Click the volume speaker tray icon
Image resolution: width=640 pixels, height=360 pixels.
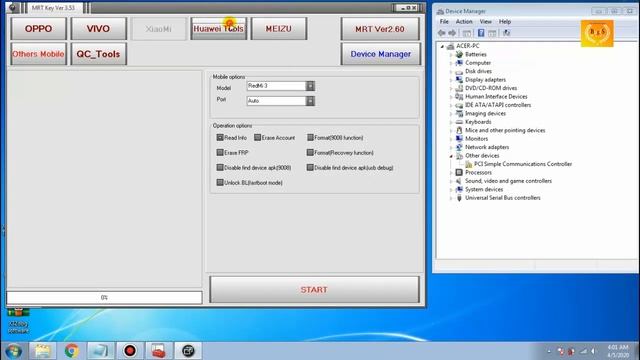(x=593, y=351)
